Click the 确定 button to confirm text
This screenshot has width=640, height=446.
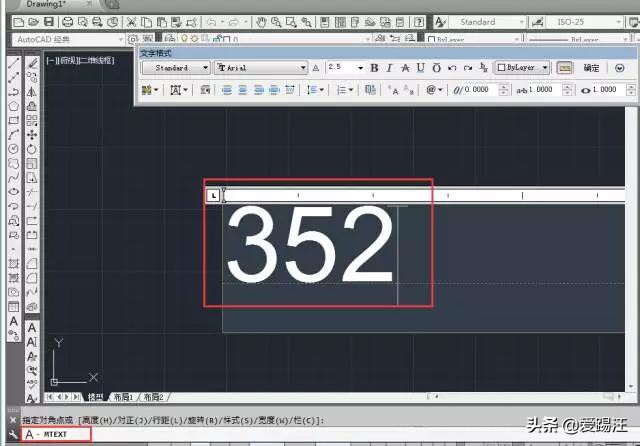point(591,68)
